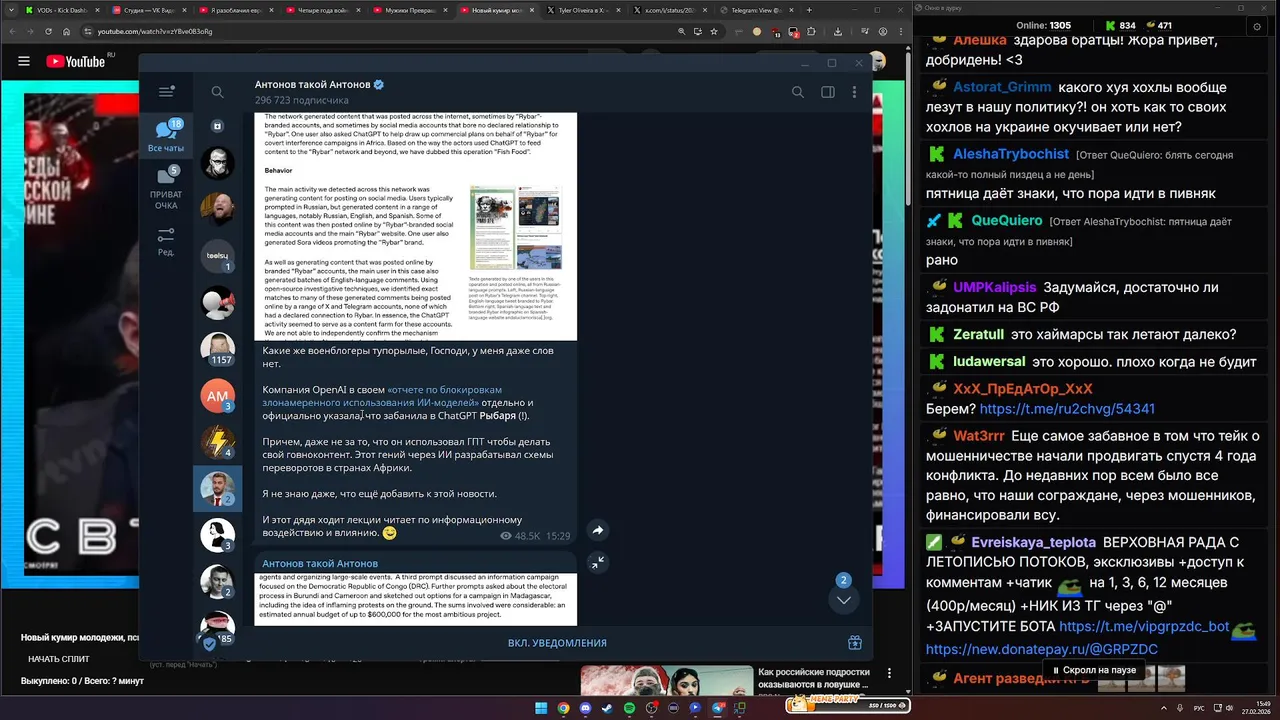1280x720 pixels.
Task: Switch to Tyler Oliveira browser tab
Action: (582, 10)
